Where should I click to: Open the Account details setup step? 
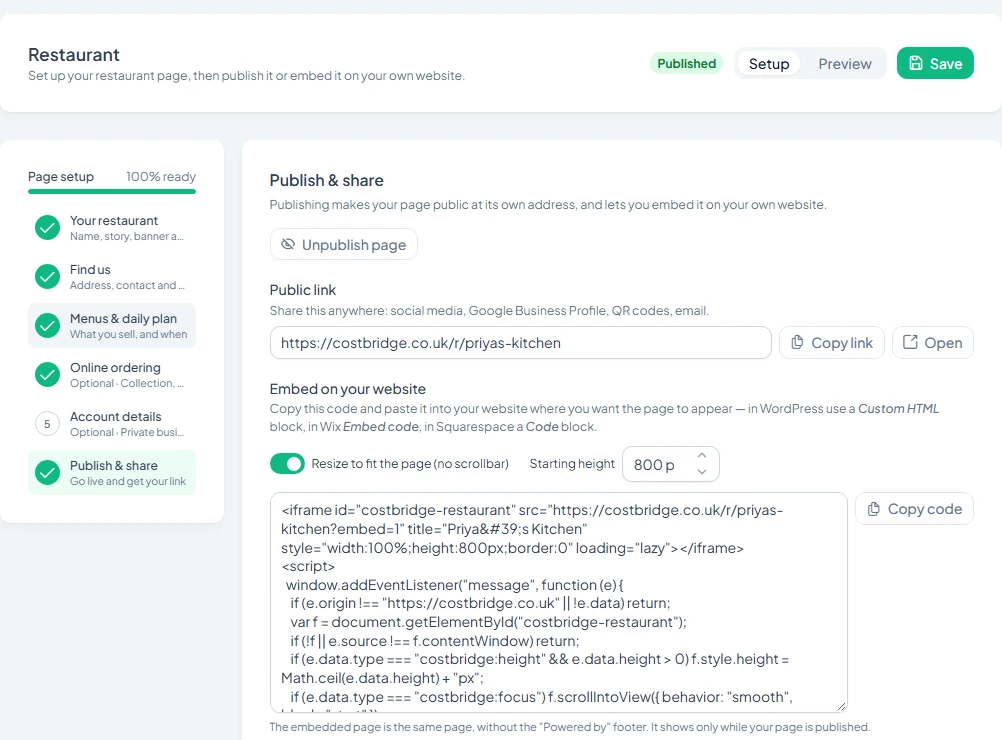tap(112, 424)
